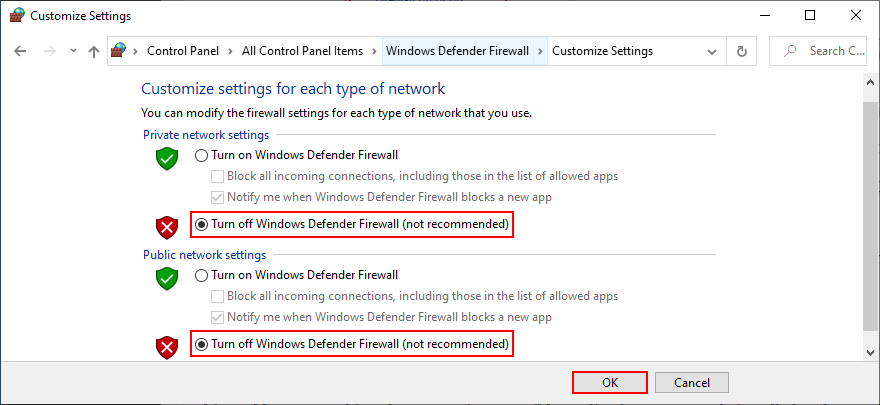Expand chevron after Control Panel breadcrumb
This screenshot has width=880, height=405.
point(228,51)
